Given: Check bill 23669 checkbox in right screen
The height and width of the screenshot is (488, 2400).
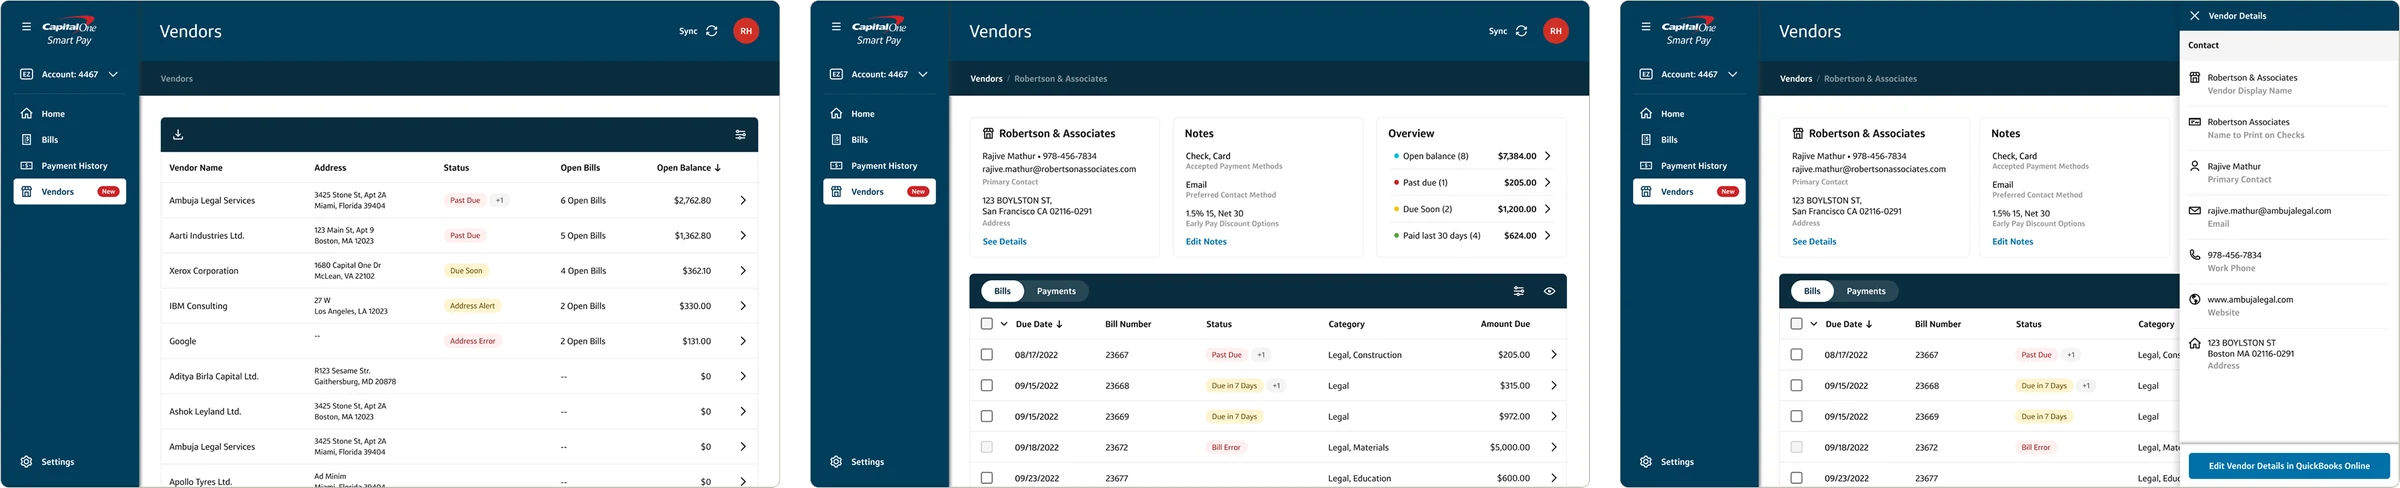Looking at the screenshot, I should click(x=1797, y=416).
